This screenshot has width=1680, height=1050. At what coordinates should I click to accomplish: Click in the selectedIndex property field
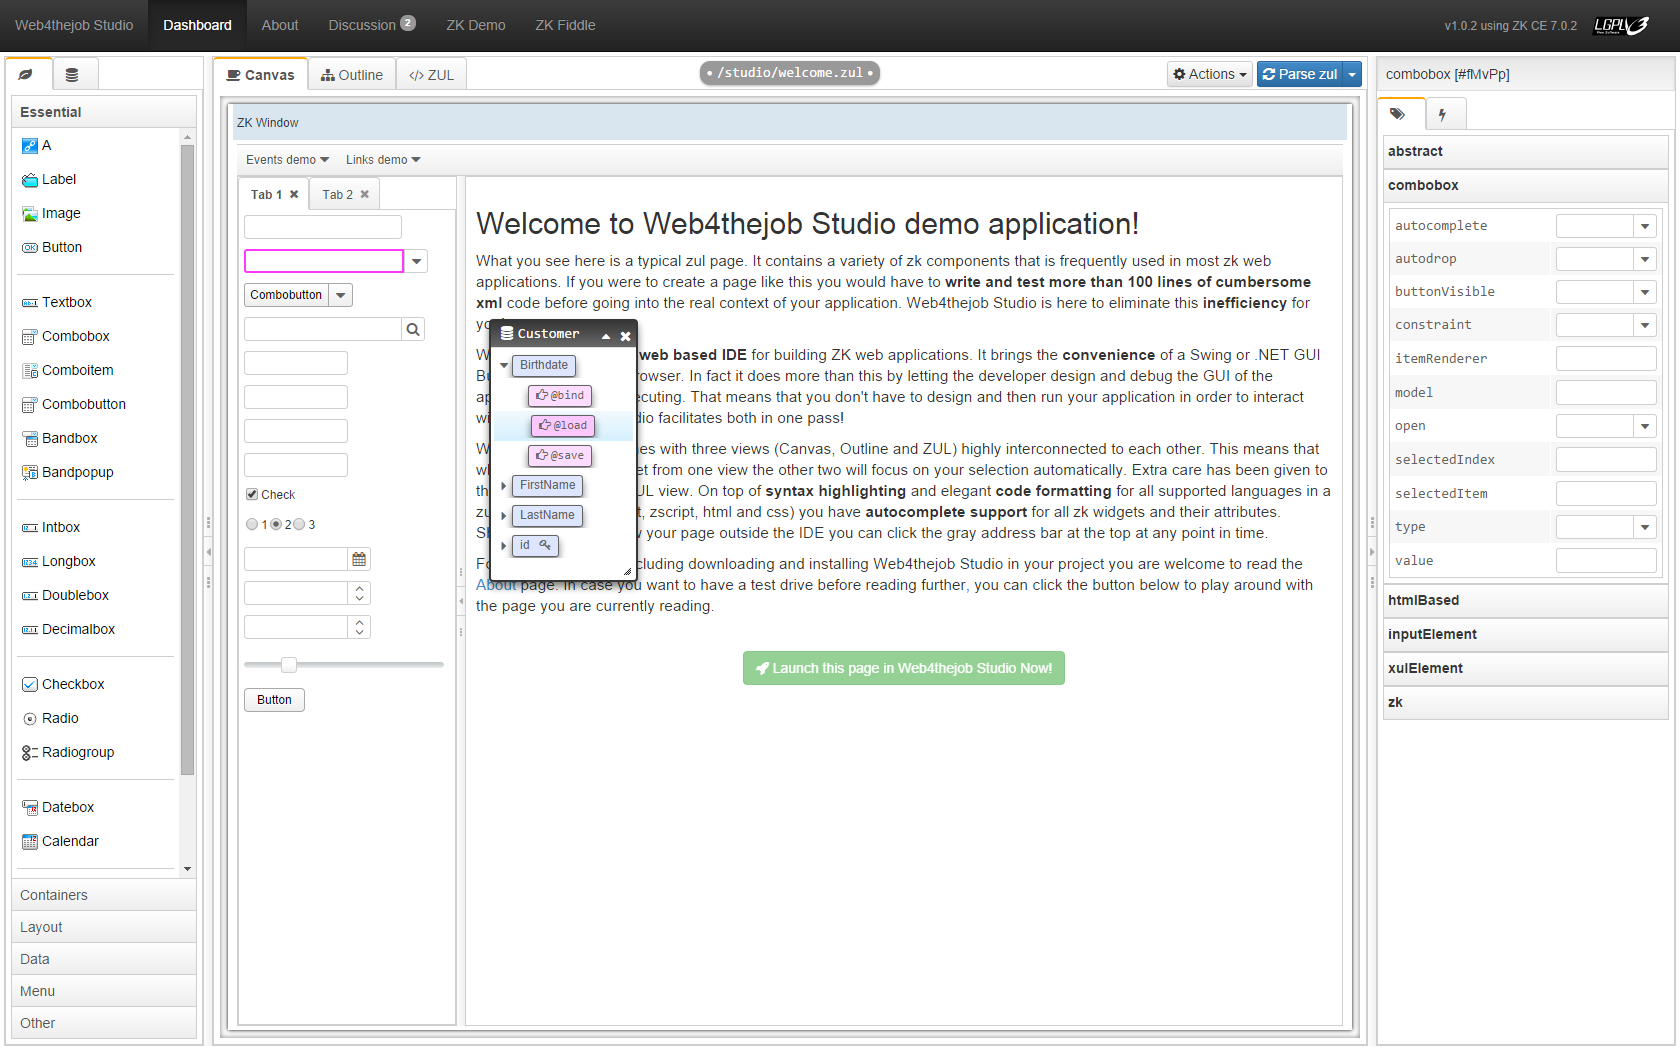[1606, 460]
